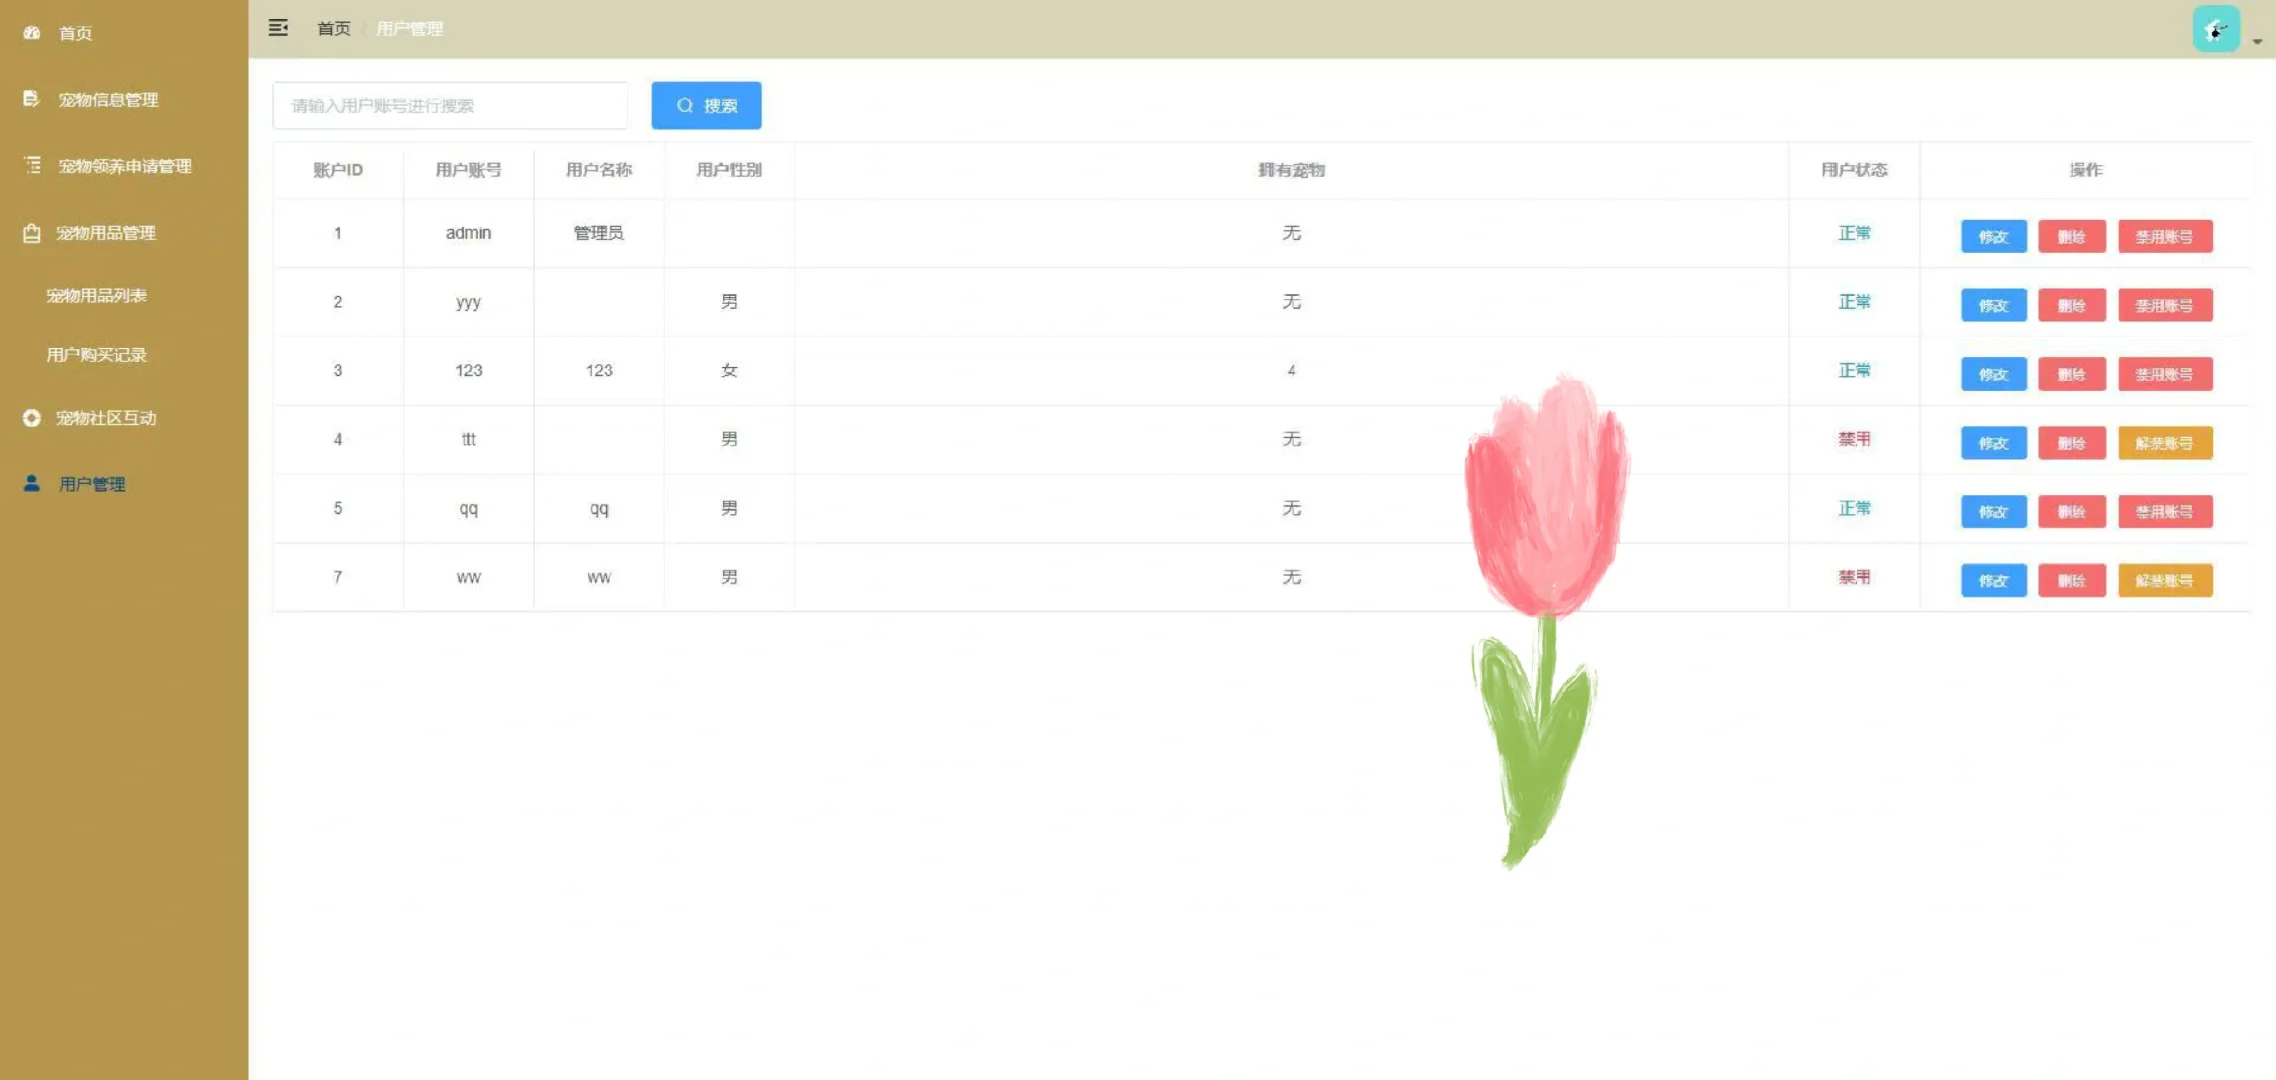The height and width of the screenshot is (1080, 2276).
Task: Click the 宠物领养申请管理 list icon
Action: click(31, 166)
